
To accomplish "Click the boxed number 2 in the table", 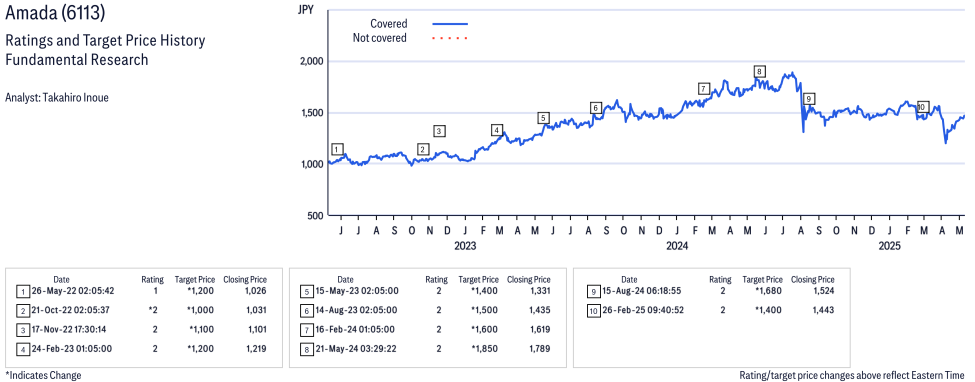I will point(22,310).
